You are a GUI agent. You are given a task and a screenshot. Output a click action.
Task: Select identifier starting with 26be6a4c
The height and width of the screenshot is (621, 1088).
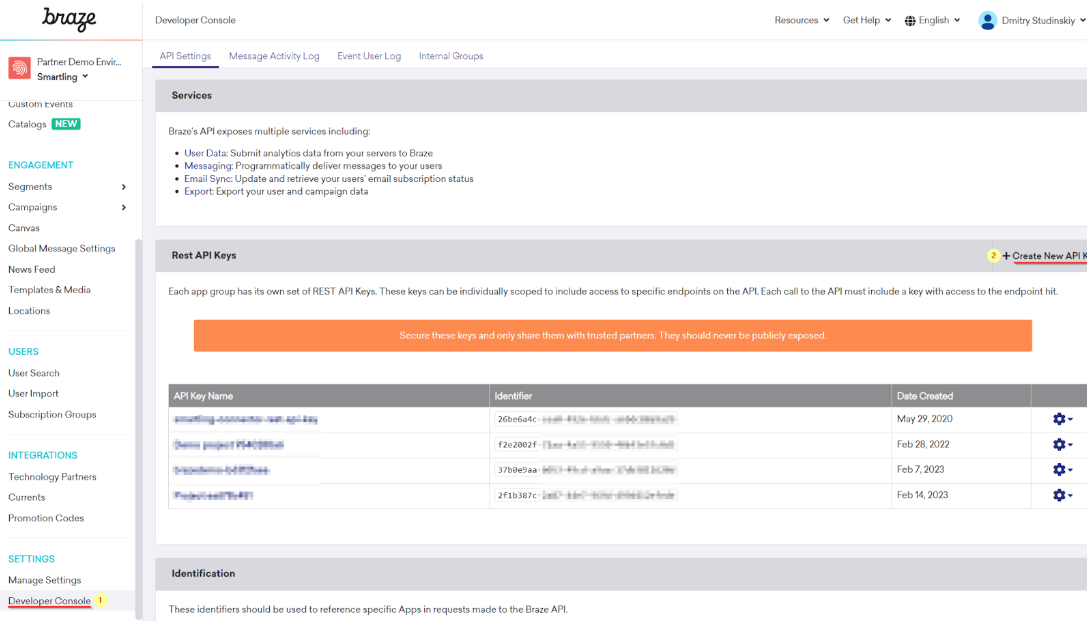click(x=586, y=419)
